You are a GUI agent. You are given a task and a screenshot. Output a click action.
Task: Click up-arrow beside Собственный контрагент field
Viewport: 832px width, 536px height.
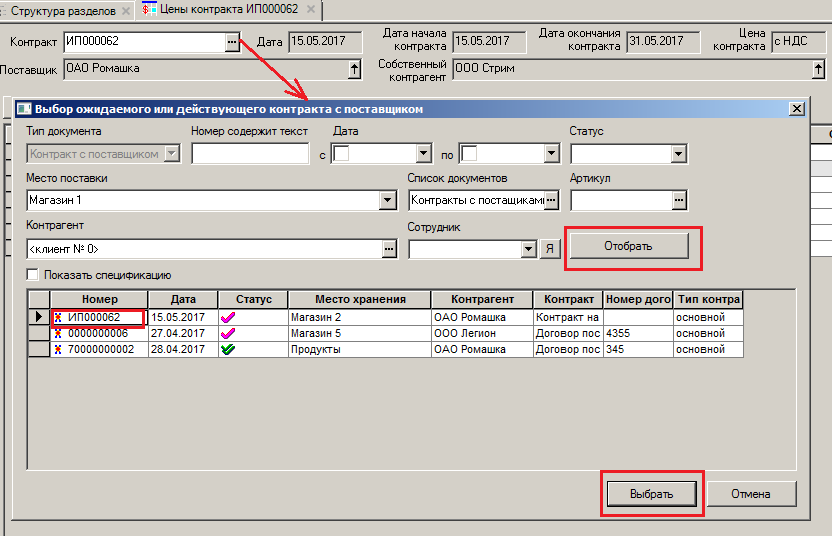point(818,69)
